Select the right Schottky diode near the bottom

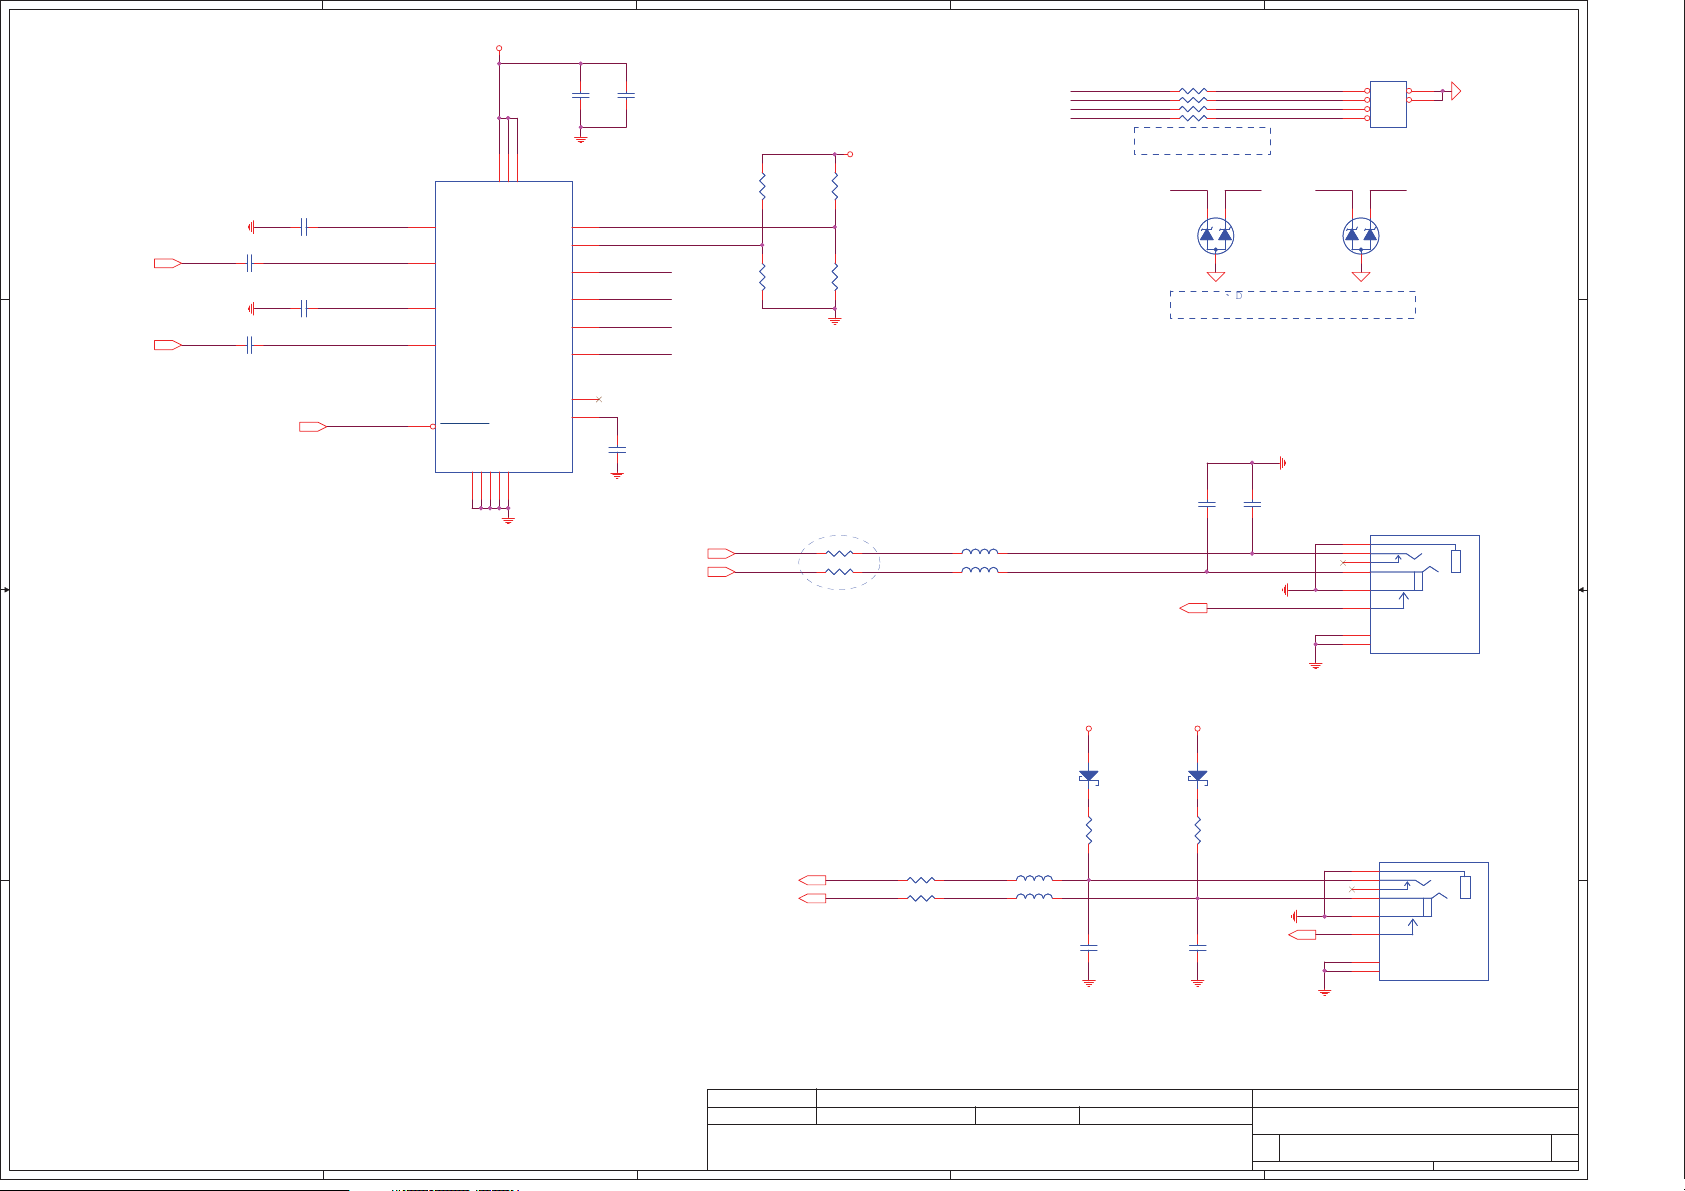point(1197,776)
